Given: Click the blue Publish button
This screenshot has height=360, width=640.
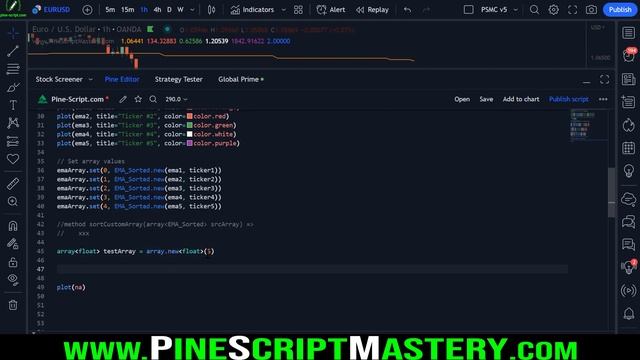Looking at the screenshot, I should (x=620, y=10).
